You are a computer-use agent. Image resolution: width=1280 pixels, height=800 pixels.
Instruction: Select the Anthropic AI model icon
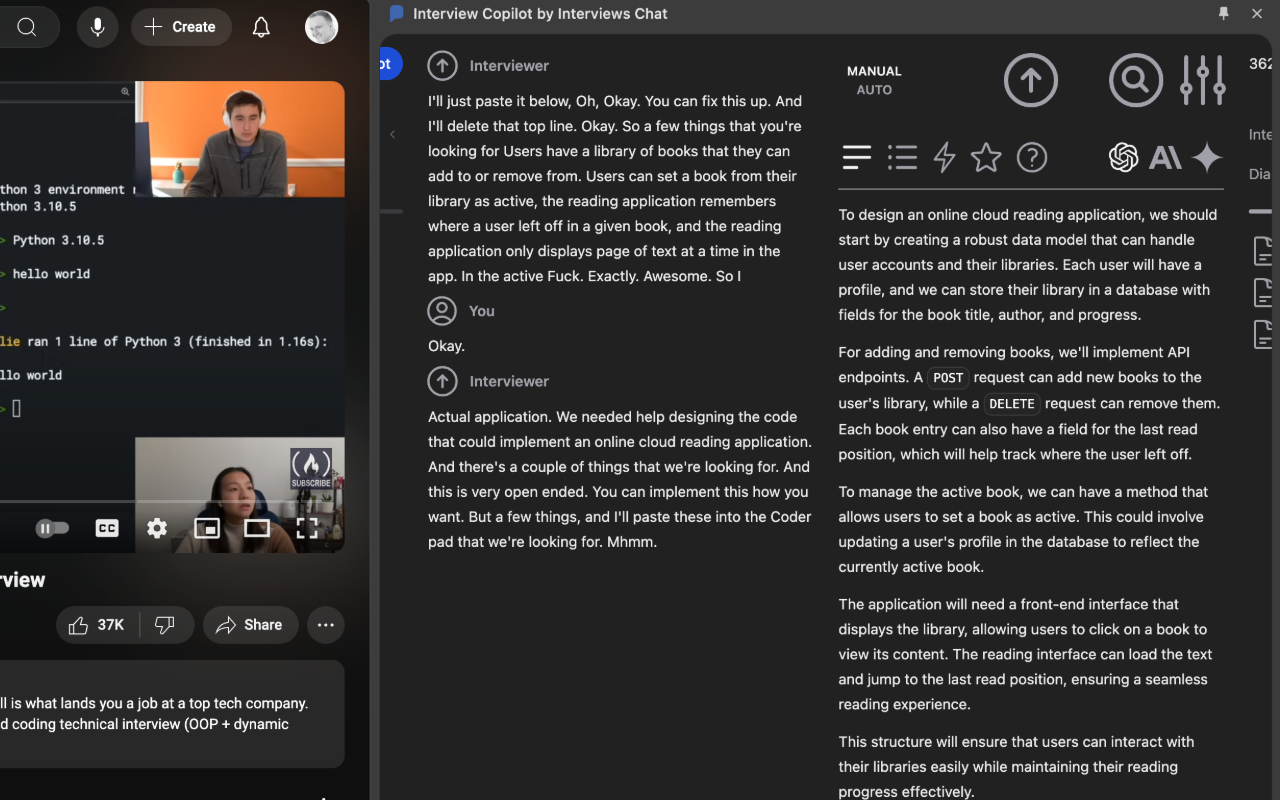tap(1165, 157)
